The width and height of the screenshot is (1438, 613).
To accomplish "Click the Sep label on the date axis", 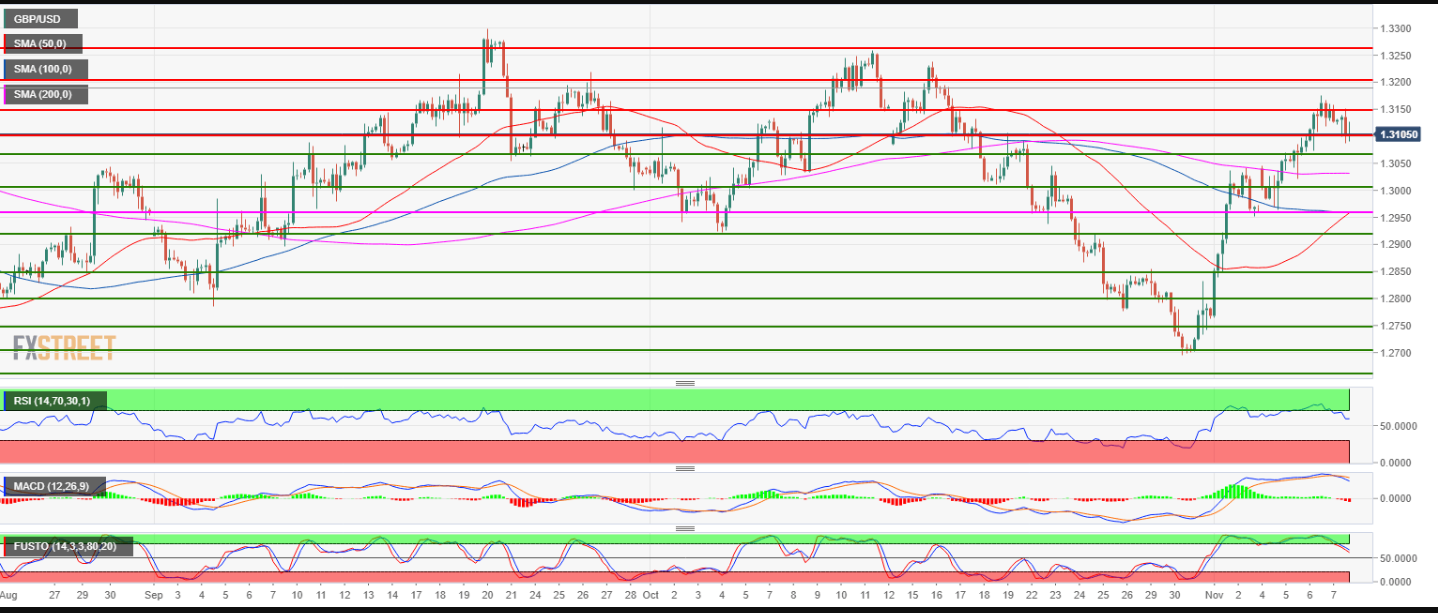I will [152, 593].
